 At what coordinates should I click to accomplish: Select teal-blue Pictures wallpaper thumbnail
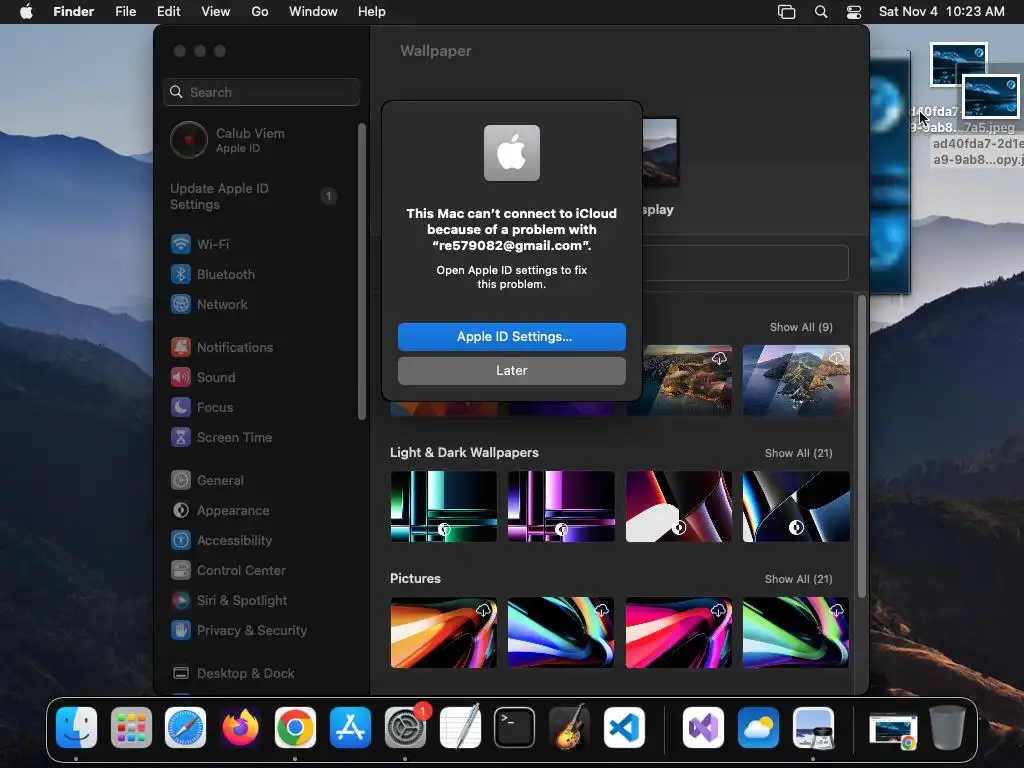(x=561, y=633)
